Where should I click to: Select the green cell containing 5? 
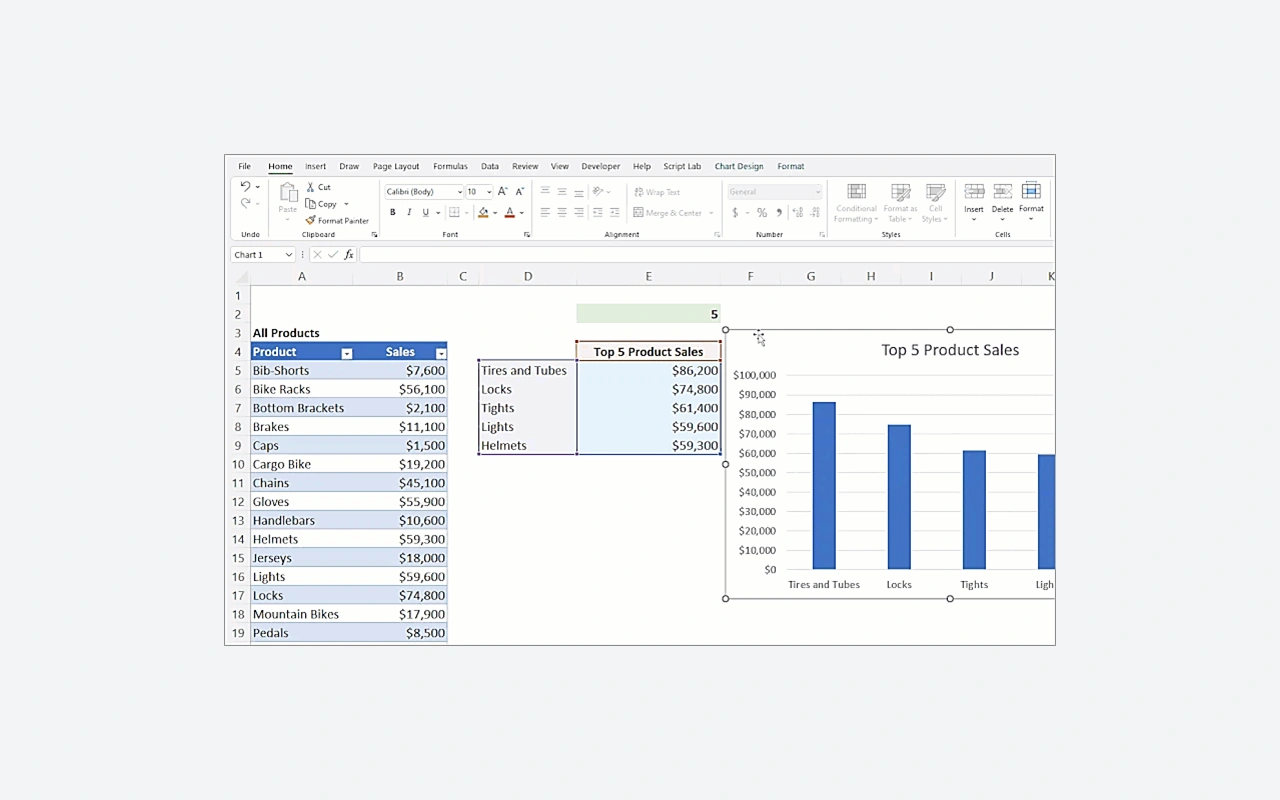[648, 314]
